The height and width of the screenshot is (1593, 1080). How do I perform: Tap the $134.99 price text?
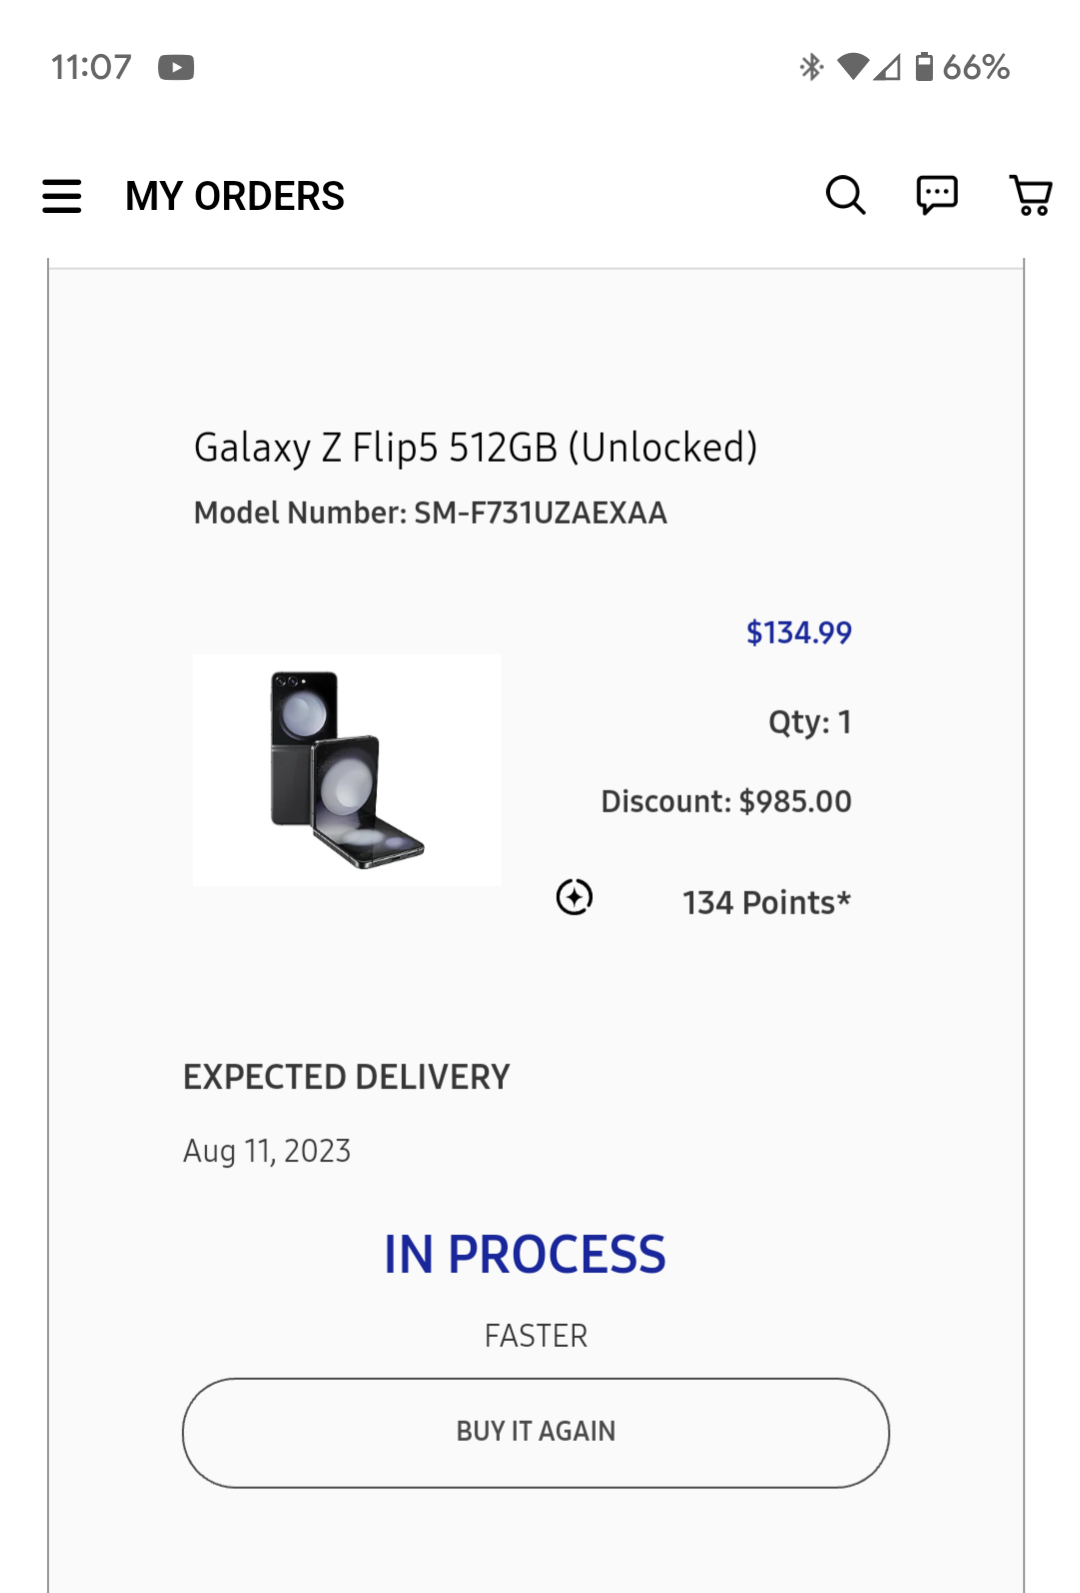798,632
